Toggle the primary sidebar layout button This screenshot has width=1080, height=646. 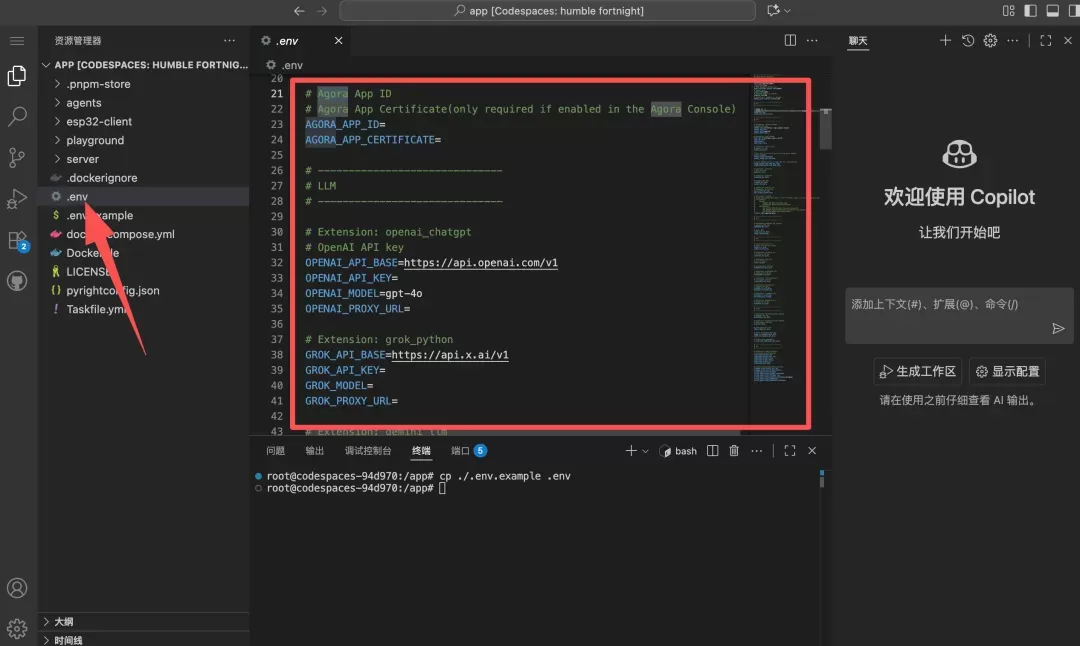(x=1030, y=10)
